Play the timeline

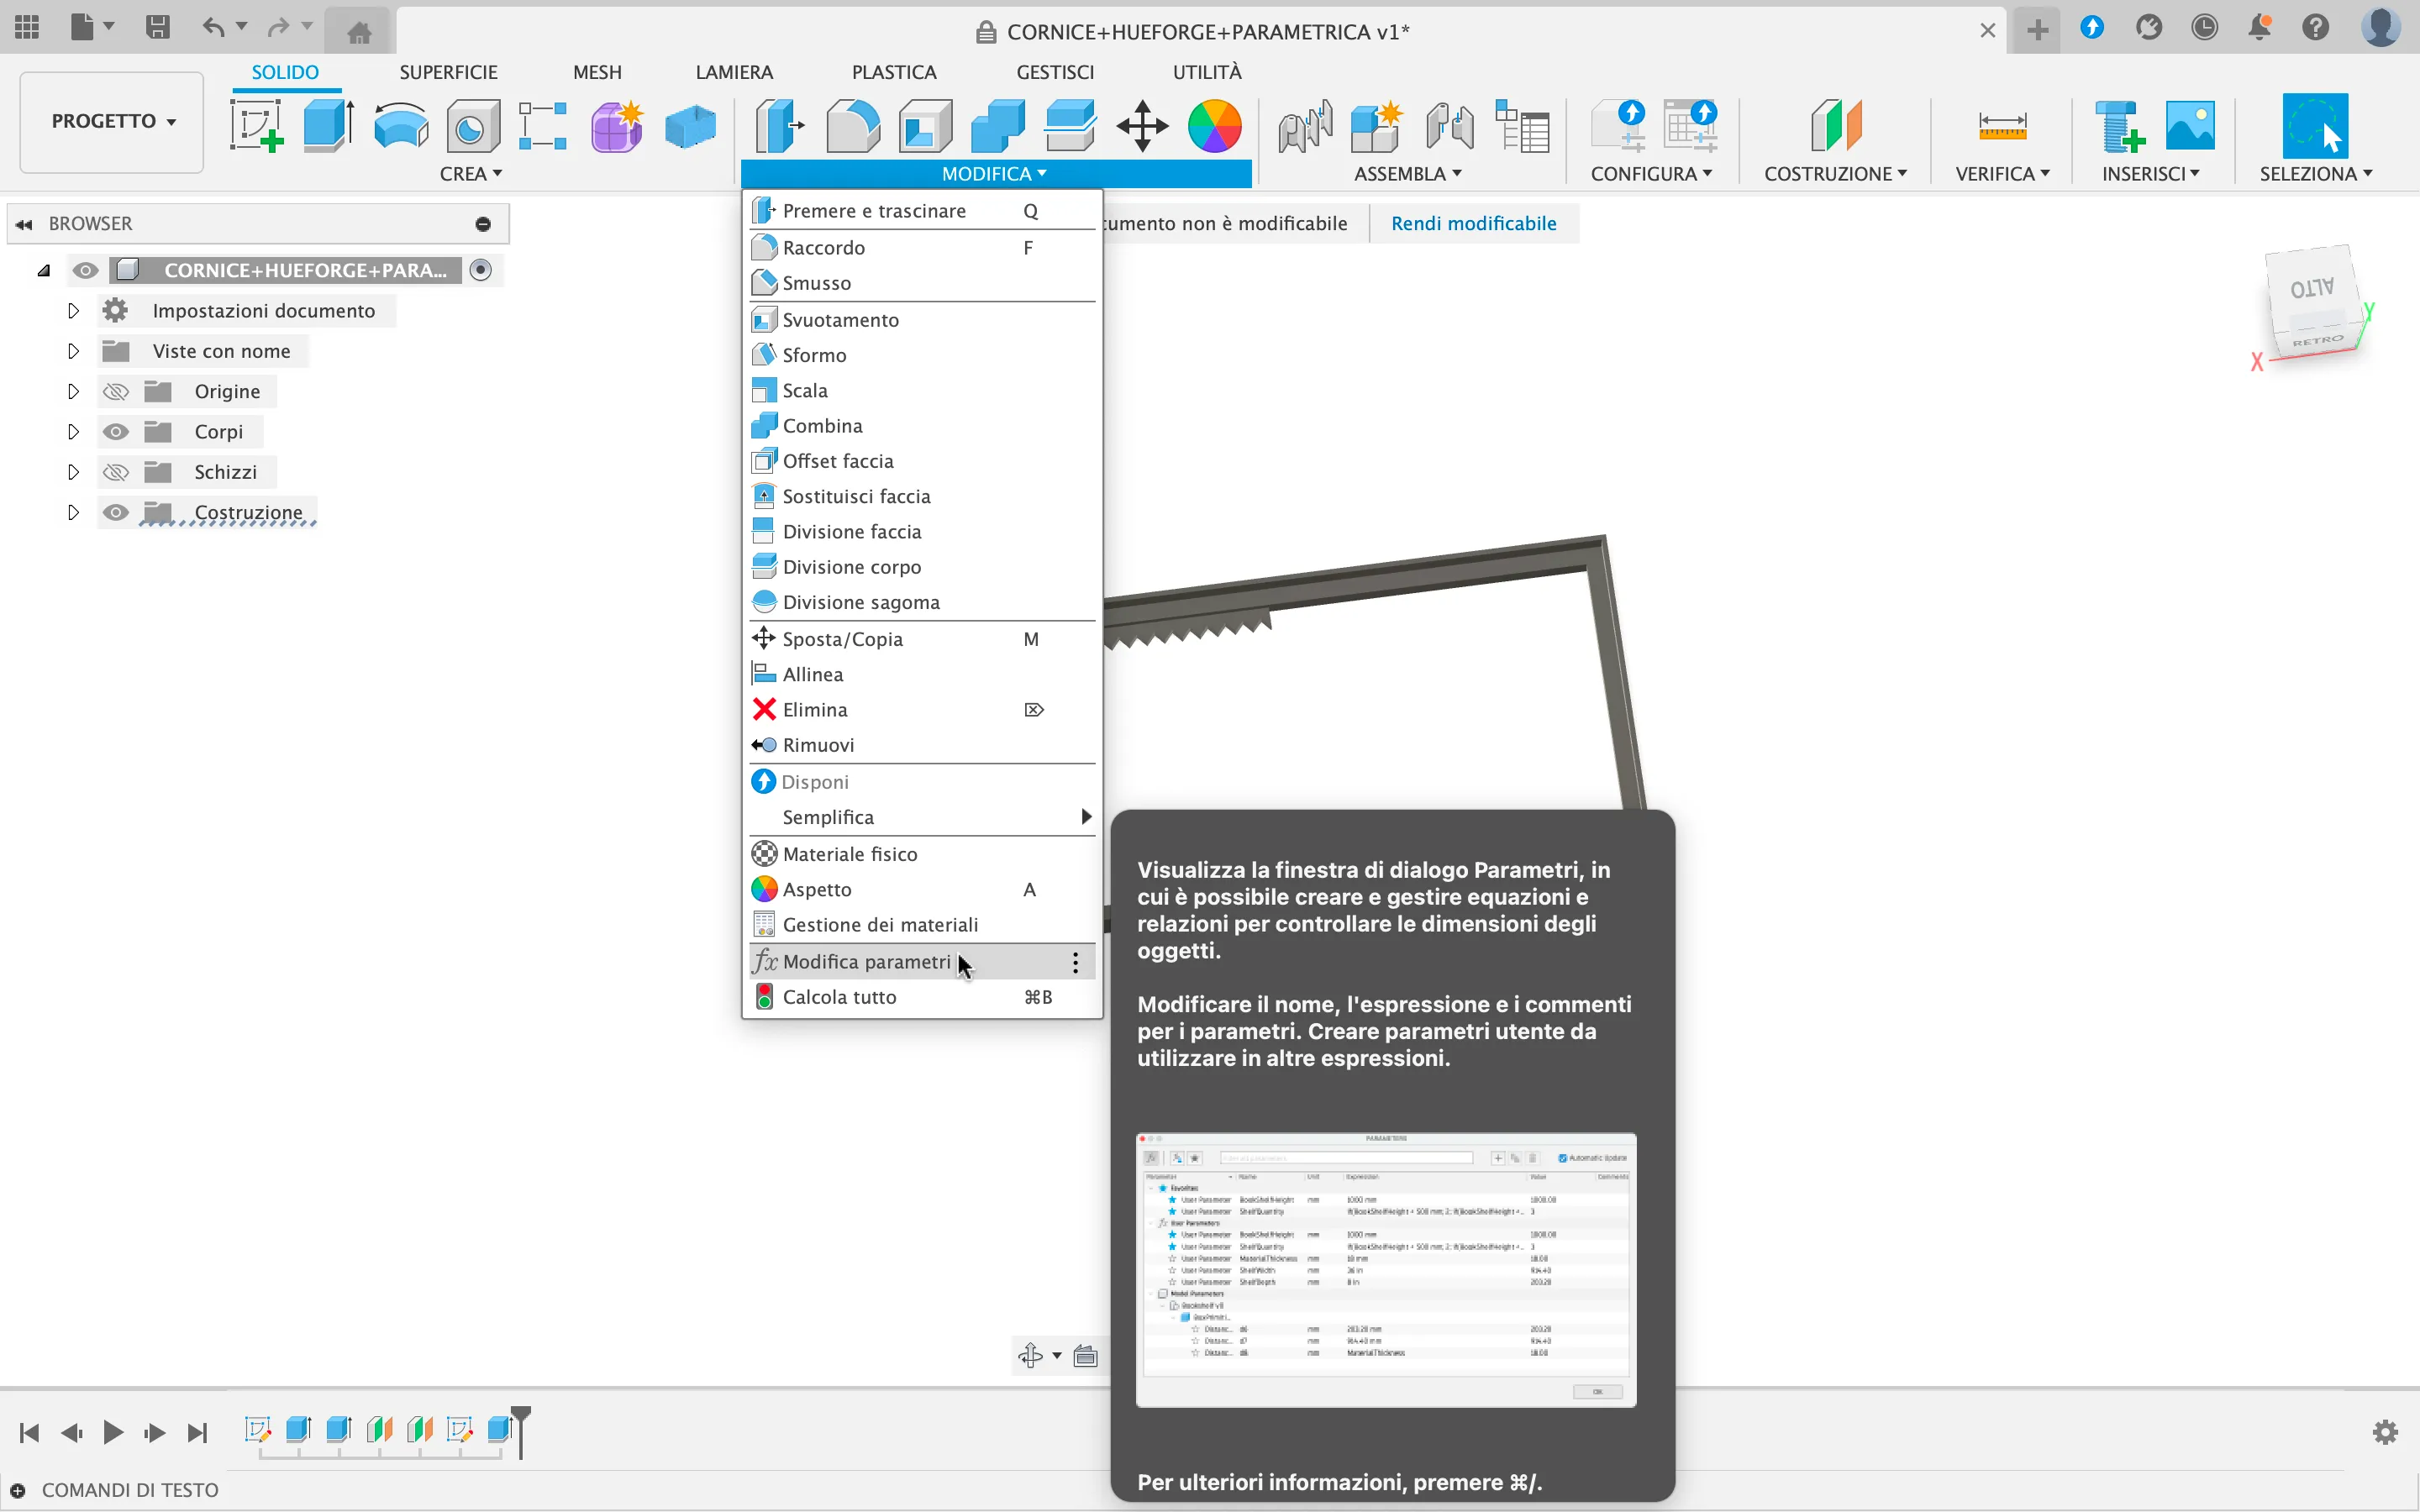[x=113, y=1433]
